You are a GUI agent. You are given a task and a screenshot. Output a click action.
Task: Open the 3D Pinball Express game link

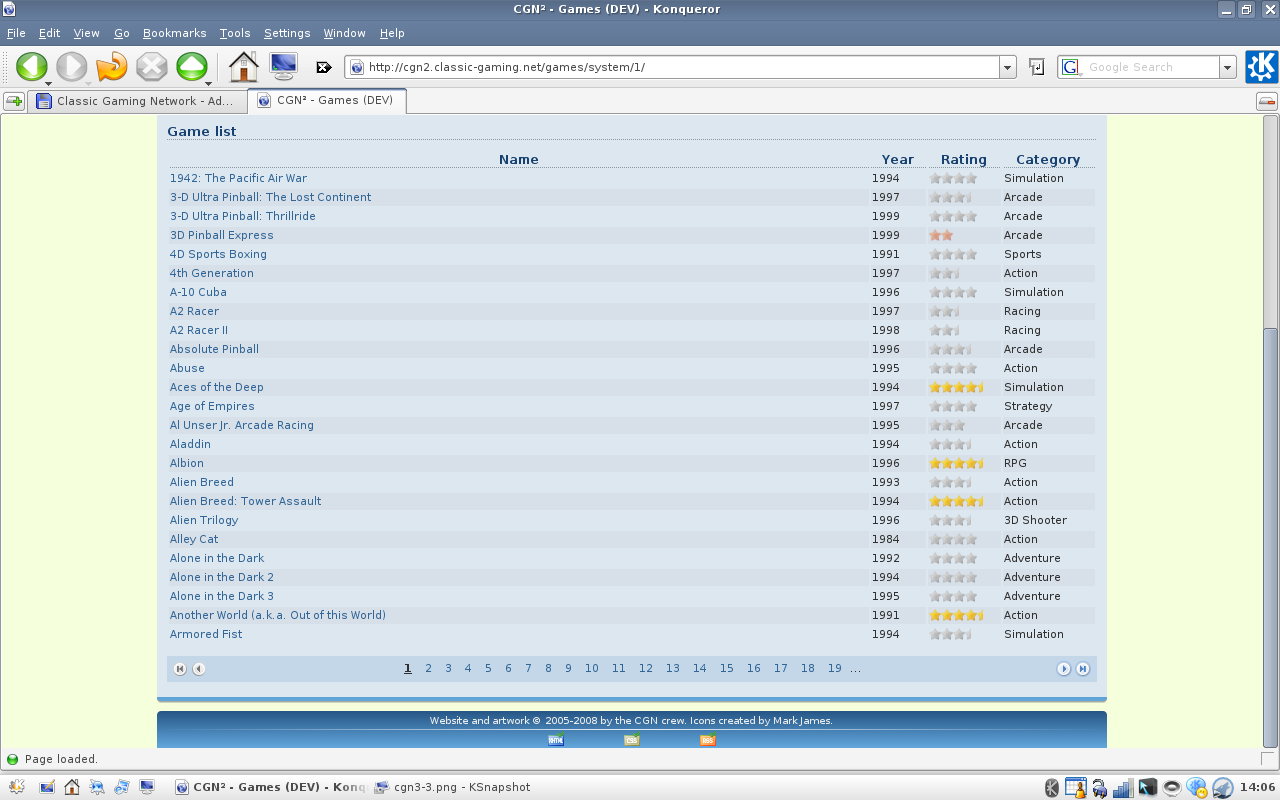click(x=222, y=235)
